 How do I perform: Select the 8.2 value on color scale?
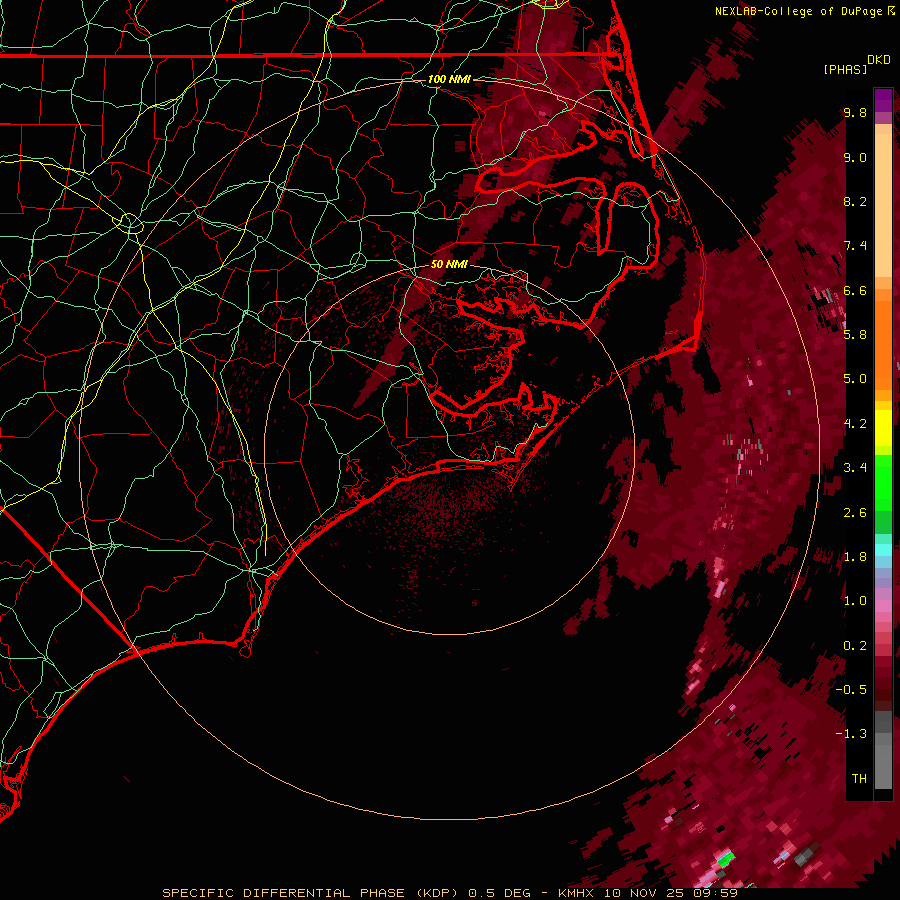coord(855,201)
